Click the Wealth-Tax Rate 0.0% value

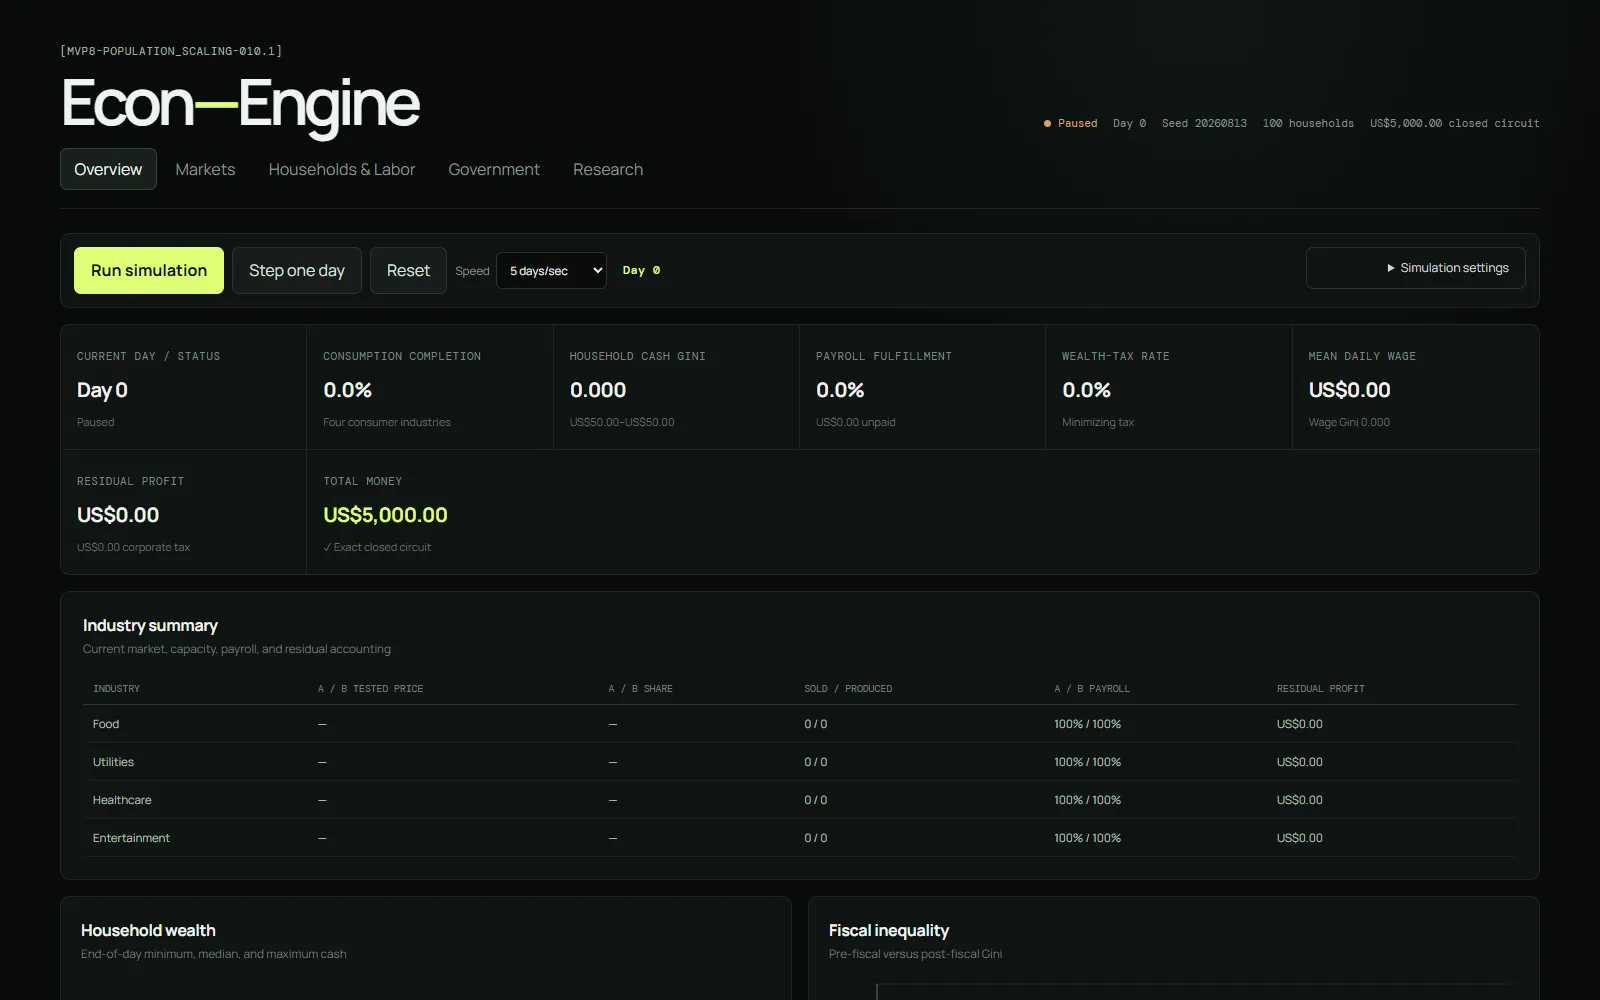tap(1086, 390)
